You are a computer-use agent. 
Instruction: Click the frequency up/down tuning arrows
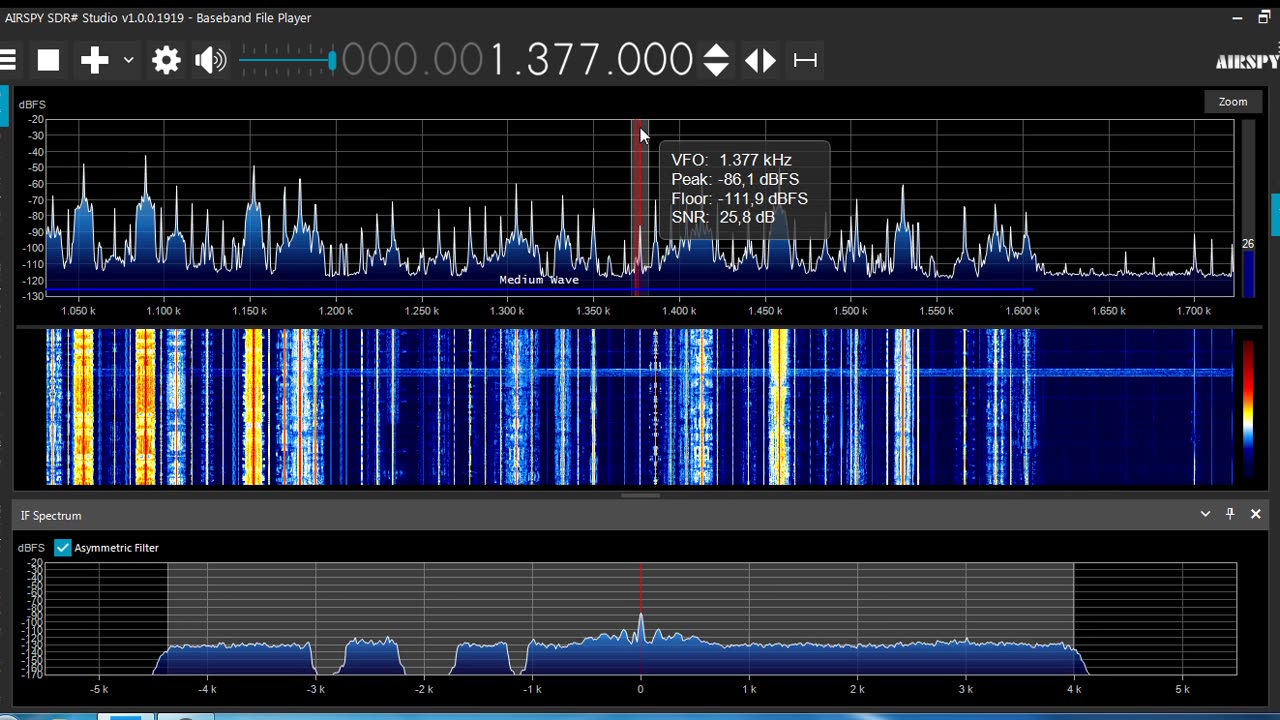click(x=716, y=60)
